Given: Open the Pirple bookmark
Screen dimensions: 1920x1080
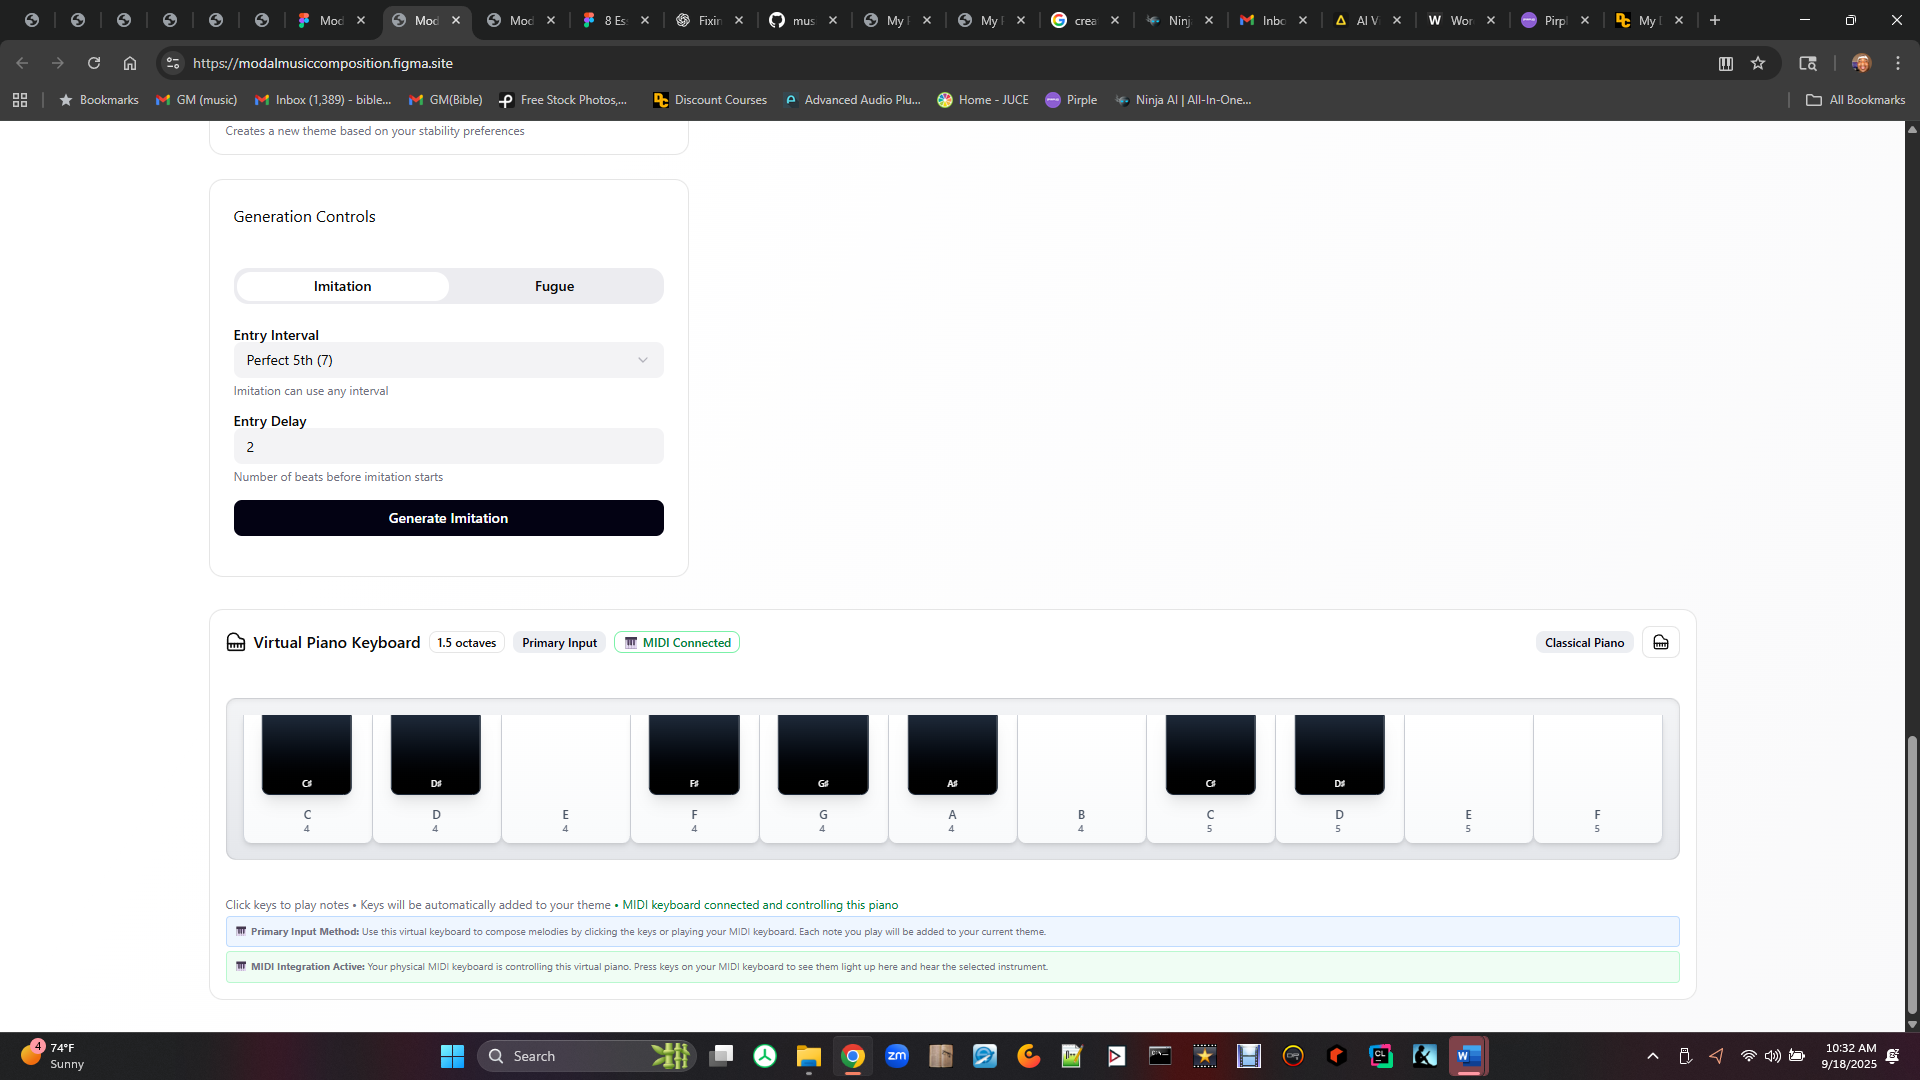Looking at the screenshot, I should pos(1071,100).
